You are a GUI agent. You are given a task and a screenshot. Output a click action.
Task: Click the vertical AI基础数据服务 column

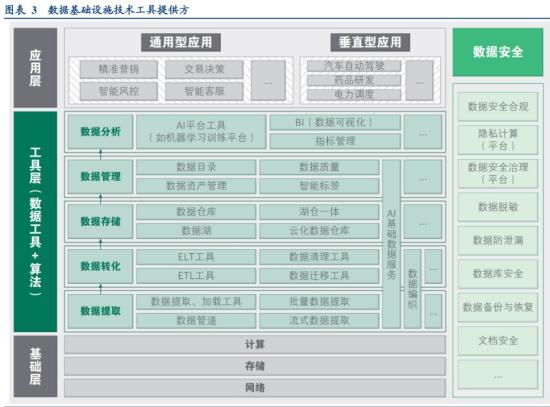pyautogui.click(x=391, y=244)
